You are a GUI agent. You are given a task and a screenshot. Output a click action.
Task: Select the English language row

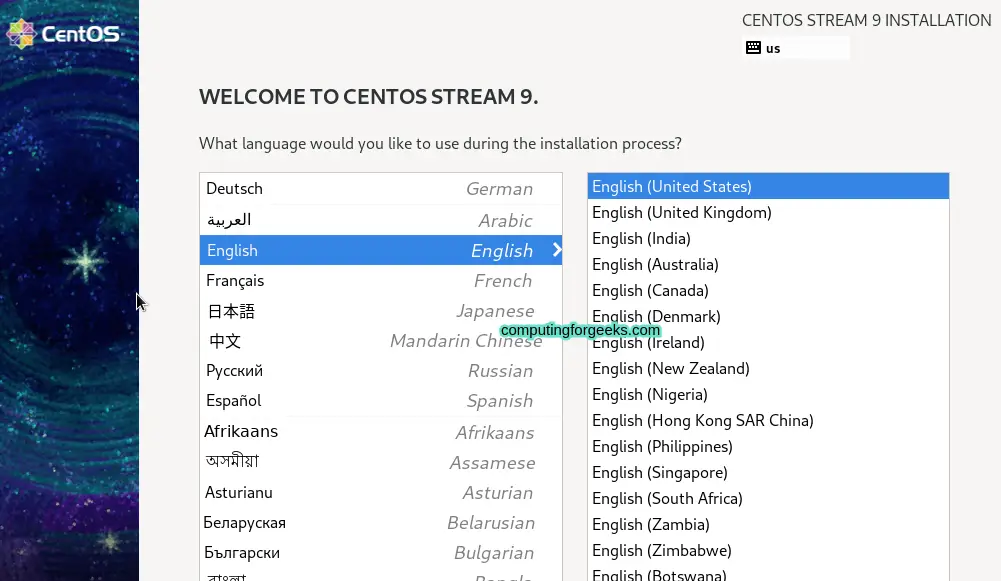[x=381, y=250]
